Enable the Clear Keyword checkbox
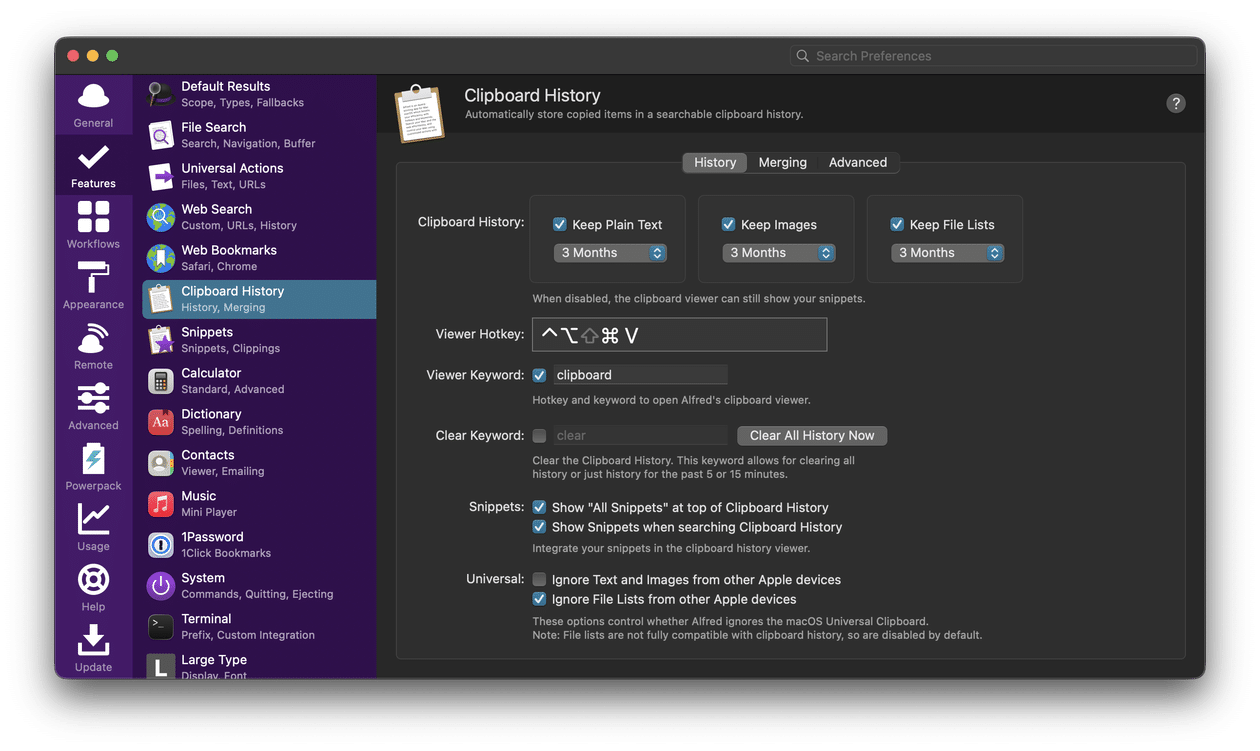 (539, 435)
